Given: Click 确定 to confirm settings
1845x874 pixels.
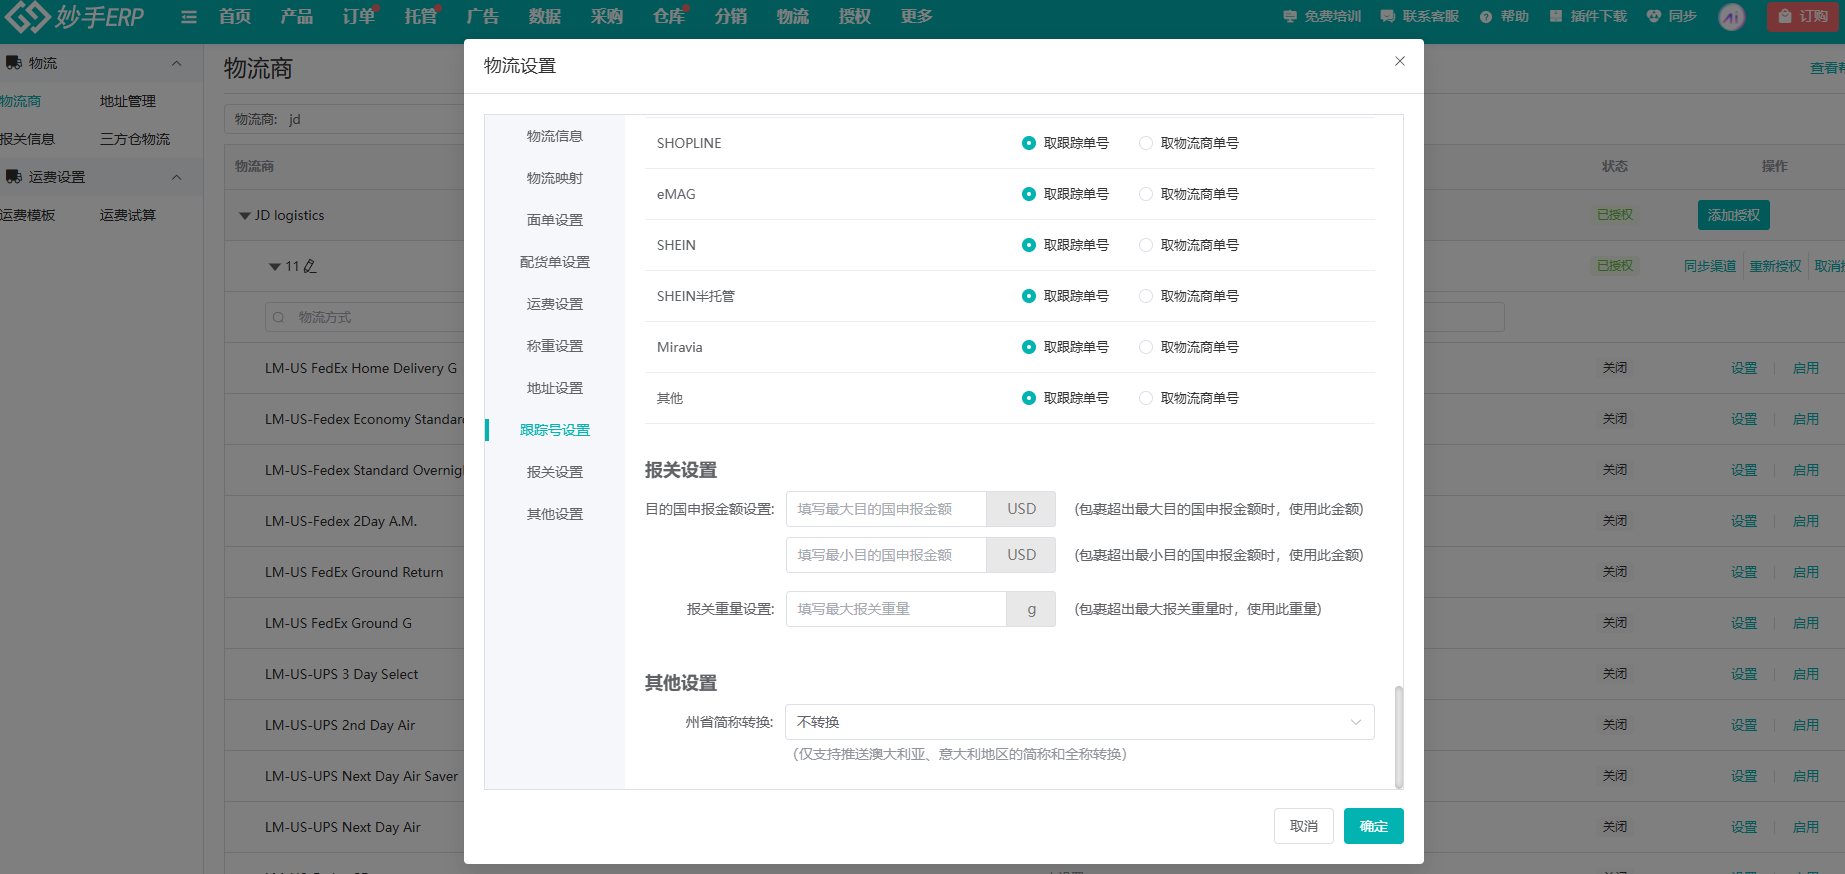Looking at the screenshot, I should point(1374,826).
